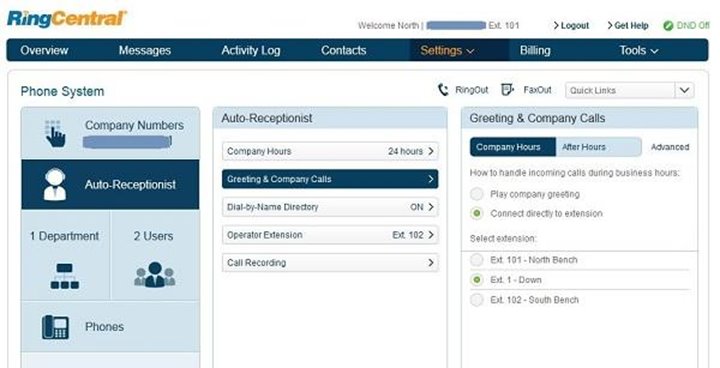Select Play company greeting radio option
Viewport: 720px width, 368px height.
[x=477, y=194]
